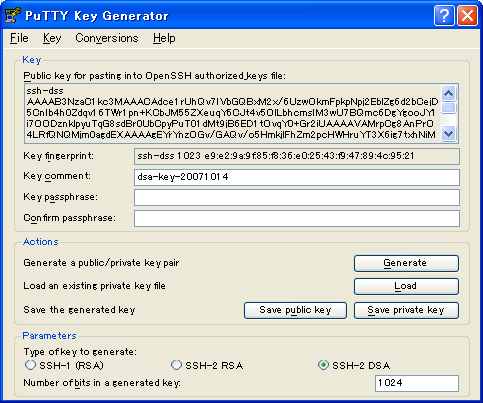
Task: Select SSH-2 DSA key type
Action: coord(323,365)
